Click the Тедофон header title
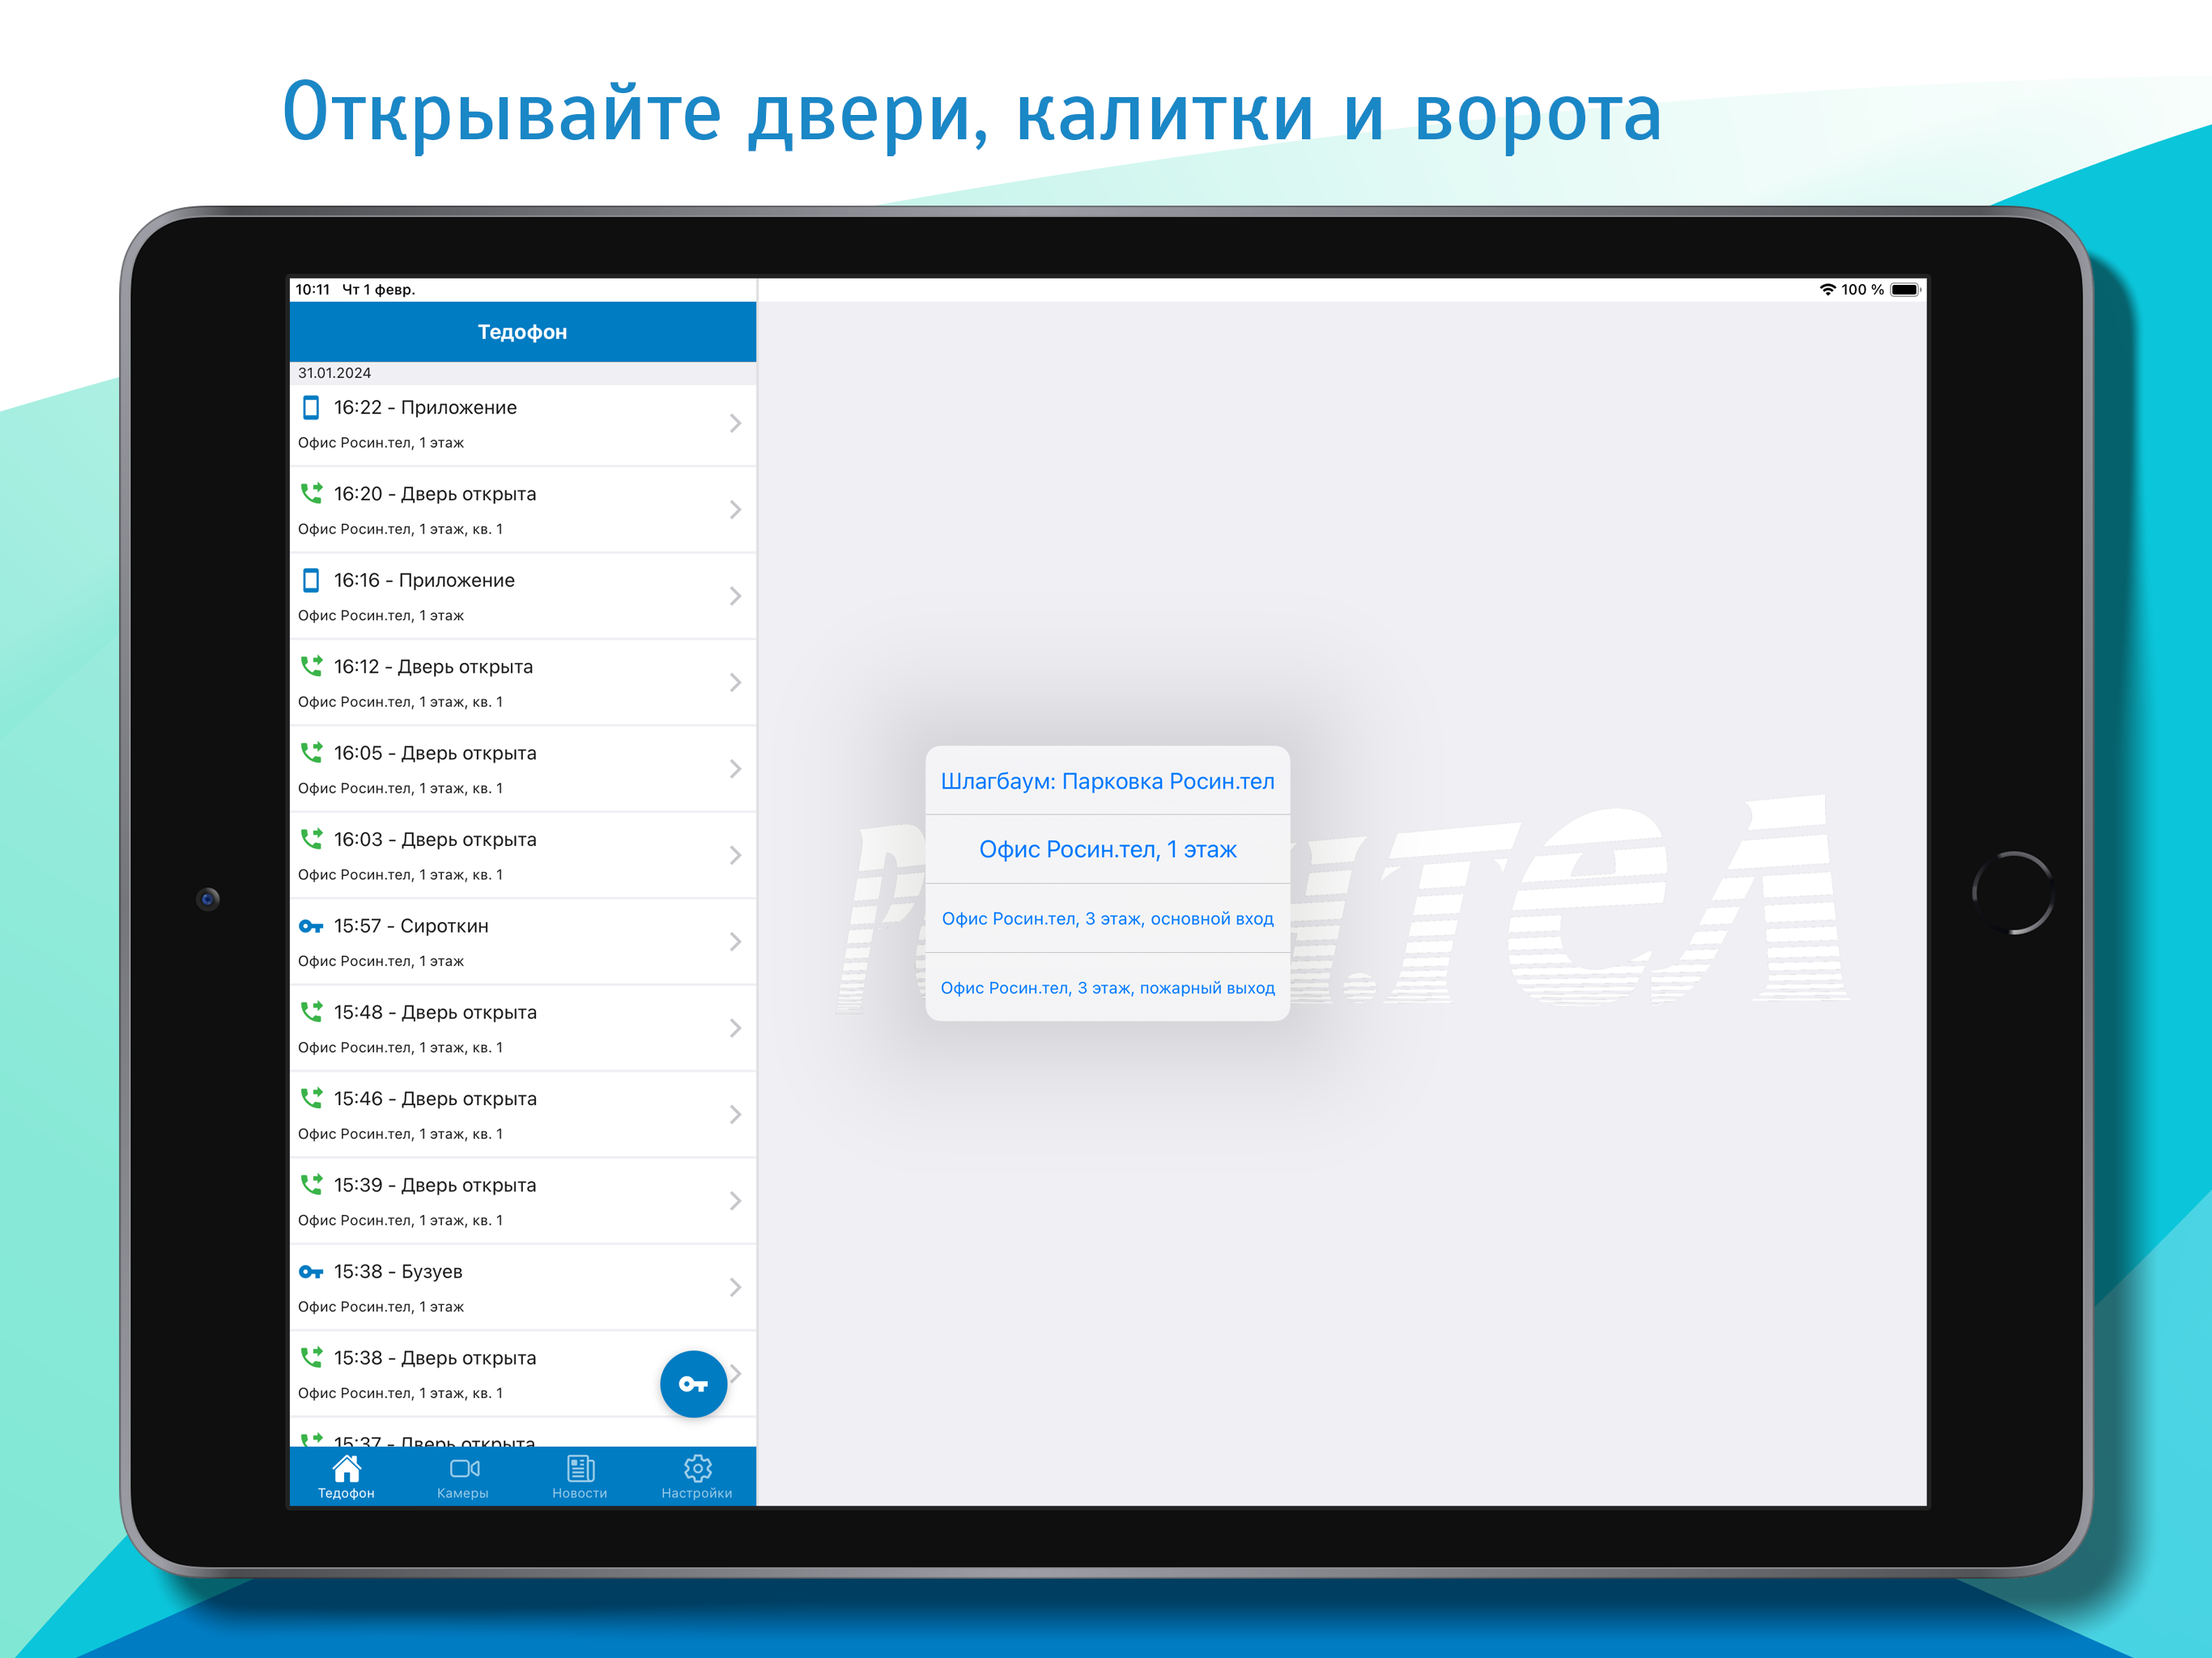Screen dimensions: 2212x1658 pos(522,332)
